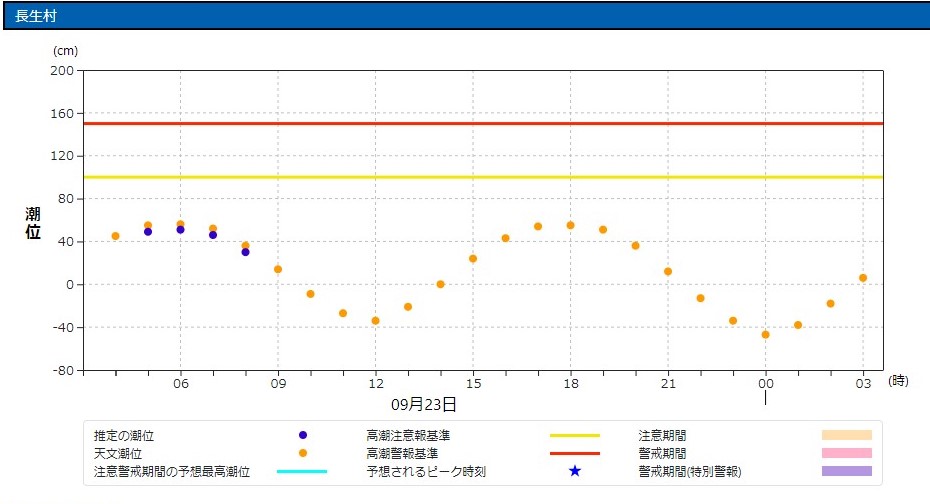Screen dimensions: 930x504
Task: Click the orange tide point at 22
Action: tap(700, 298)
